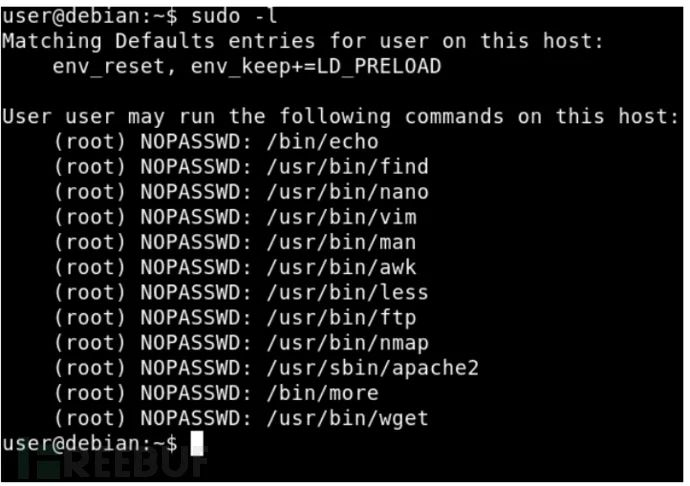Image resolution: width=690 pixels, height=486 pixels.
Task: Click the "User user may run" line
Action: (340, 117)
